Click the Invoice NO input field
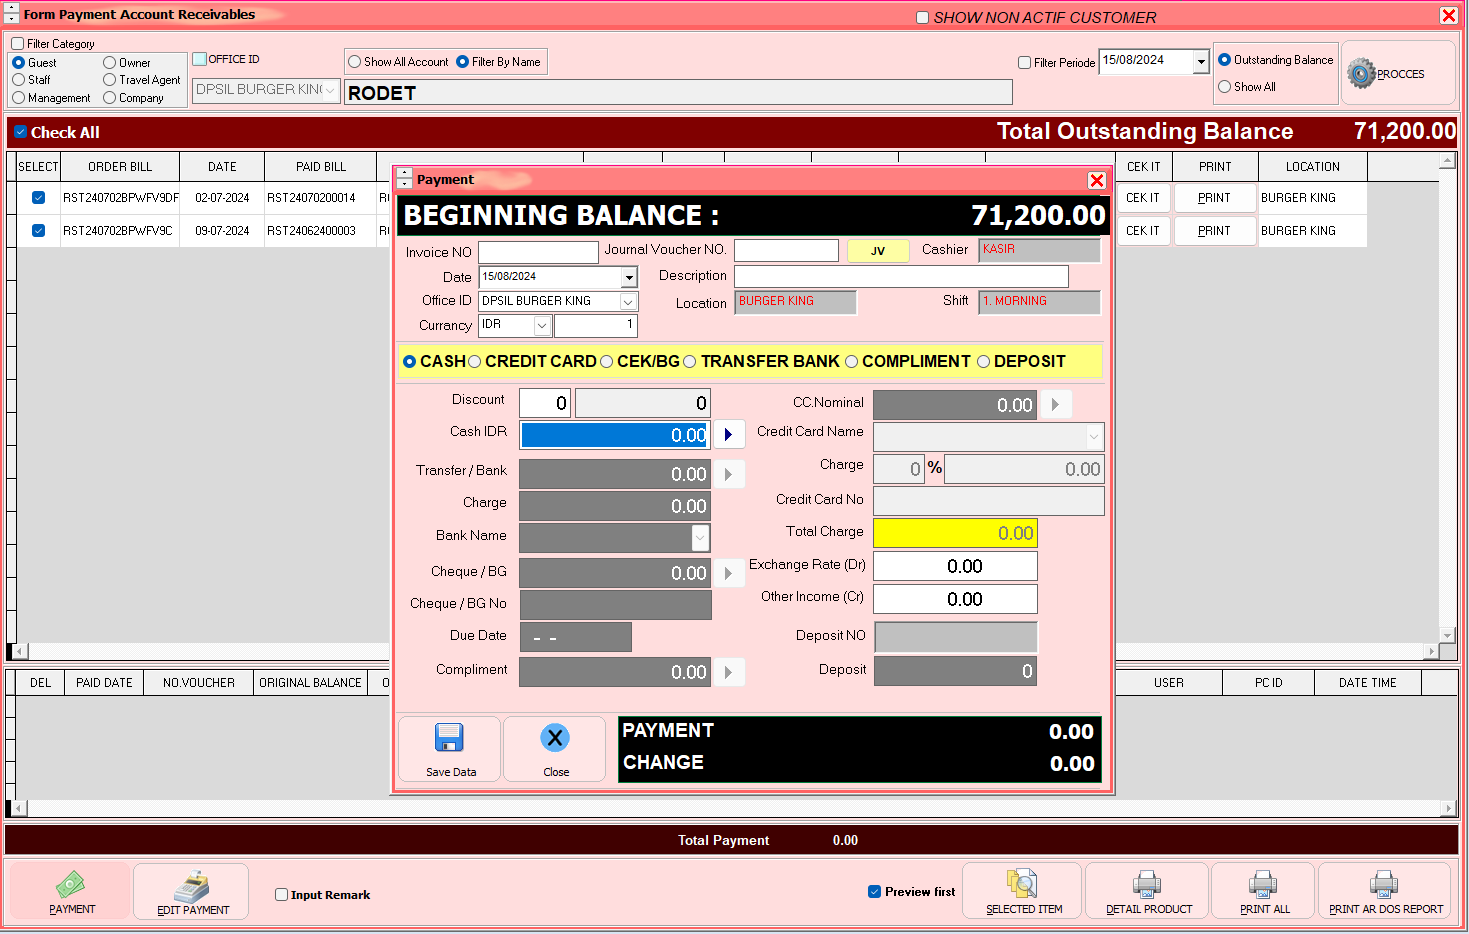 tap(538, 252)
